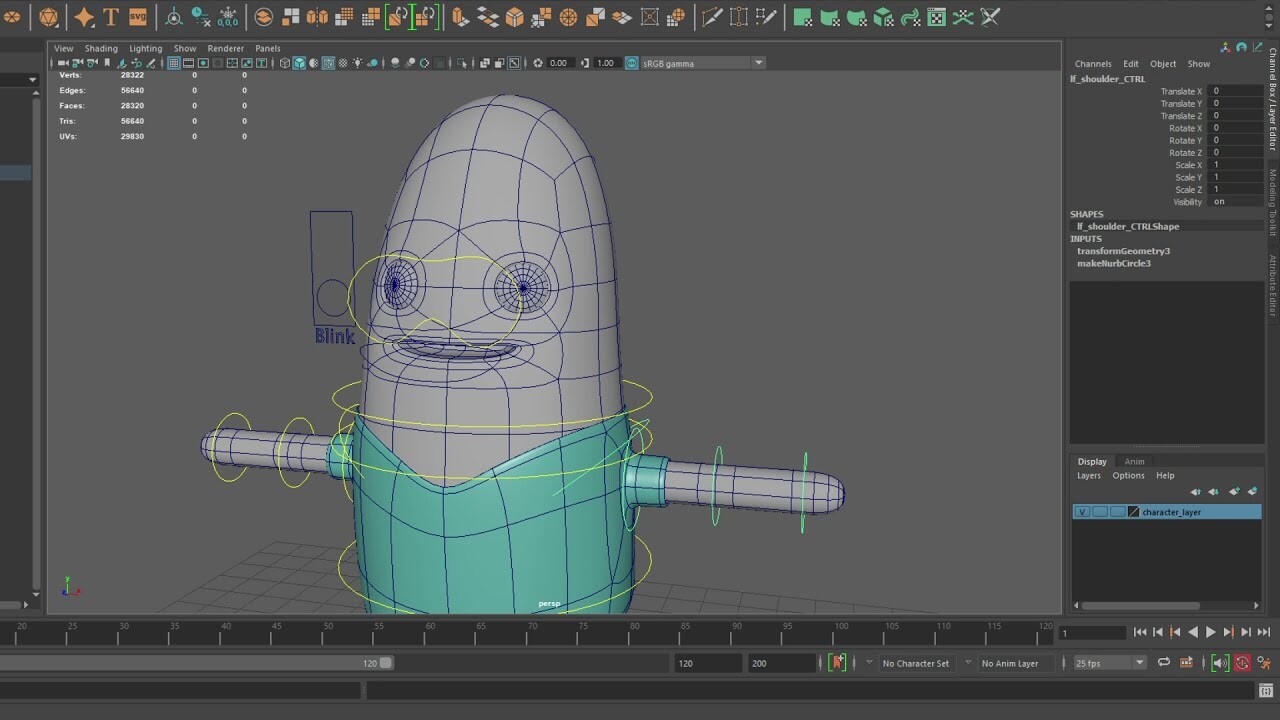Toggle visibility of character_layer
Image resolution: width=1280 pixels, height=720 pixels.
pyautogui.click(x=1082, y=511)
